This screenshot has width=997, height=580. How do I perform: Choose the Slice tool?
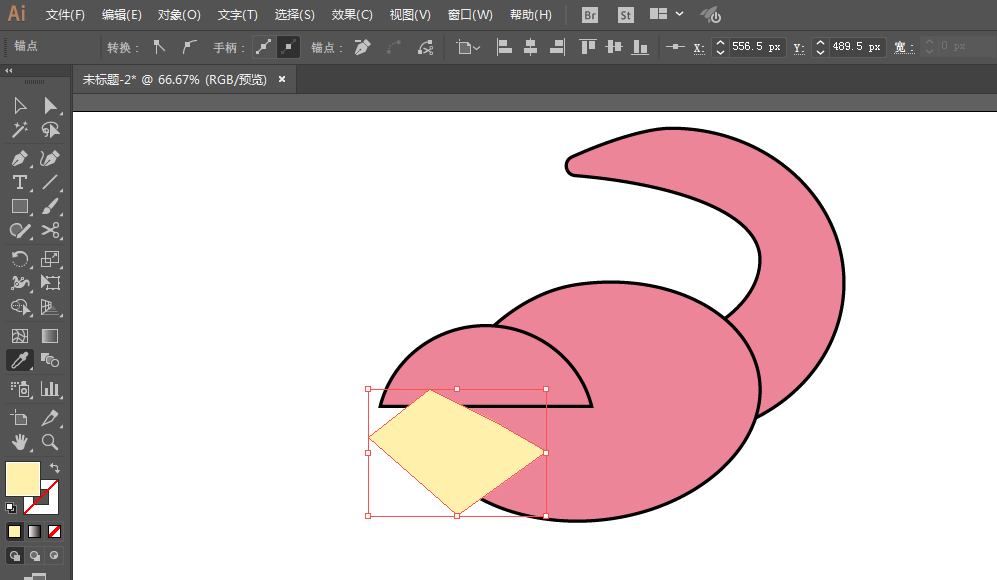50,417
